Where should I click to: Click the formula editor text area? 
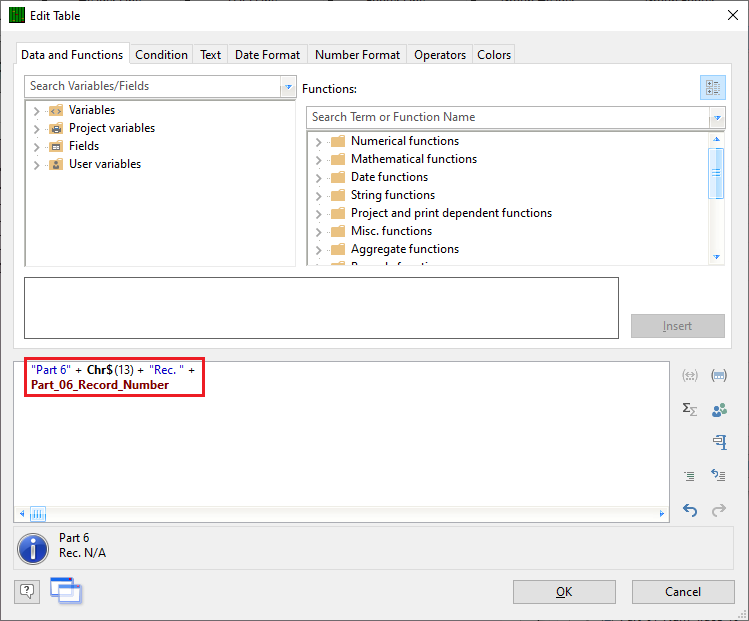click(341, 434)
